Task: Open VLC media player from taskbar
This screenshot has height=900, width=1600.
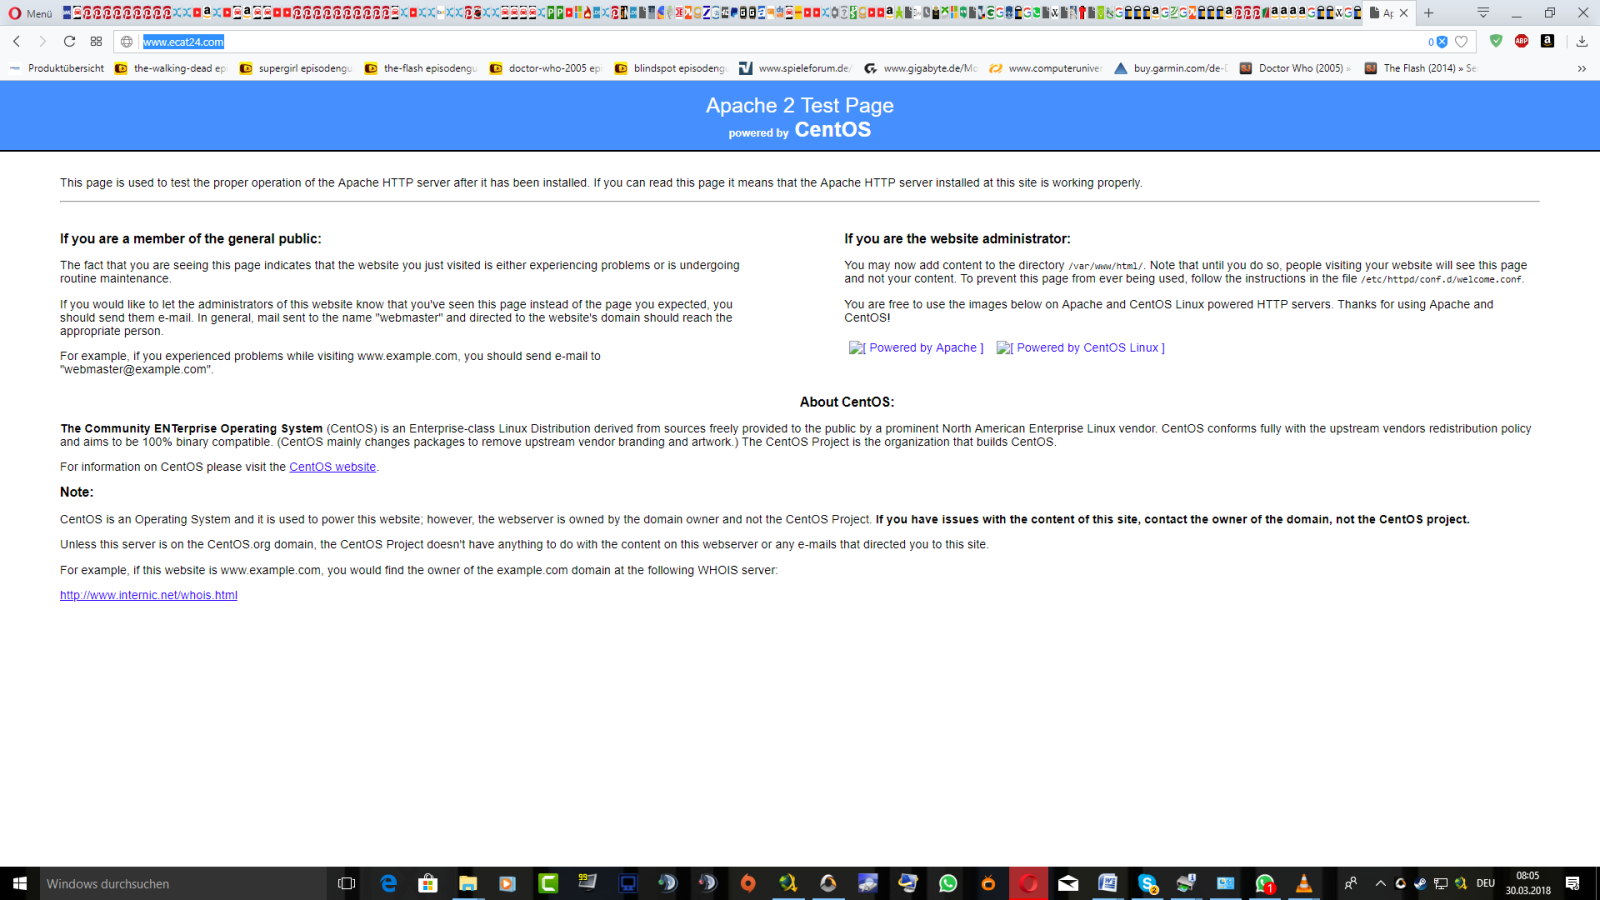Action: pos(1303,883)
